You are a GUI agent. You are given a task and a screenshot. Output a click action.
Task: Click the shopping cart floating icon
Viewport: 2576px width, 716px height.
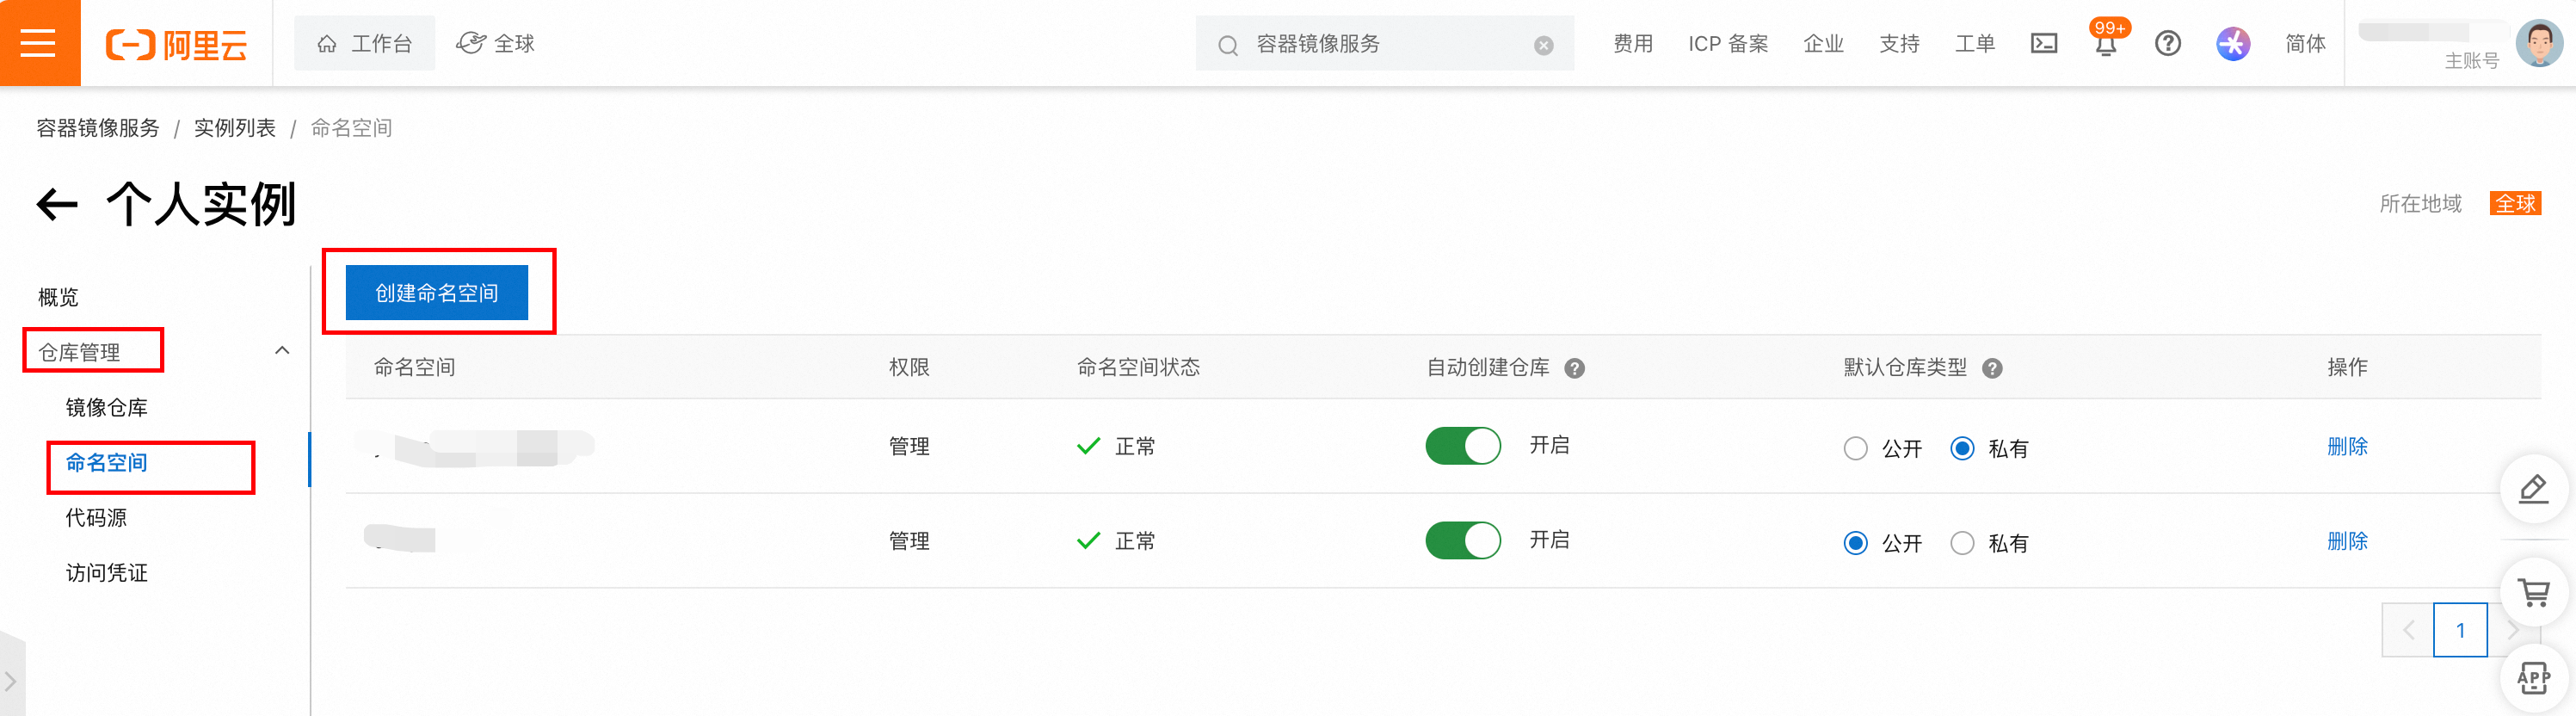click(2533, 593)
